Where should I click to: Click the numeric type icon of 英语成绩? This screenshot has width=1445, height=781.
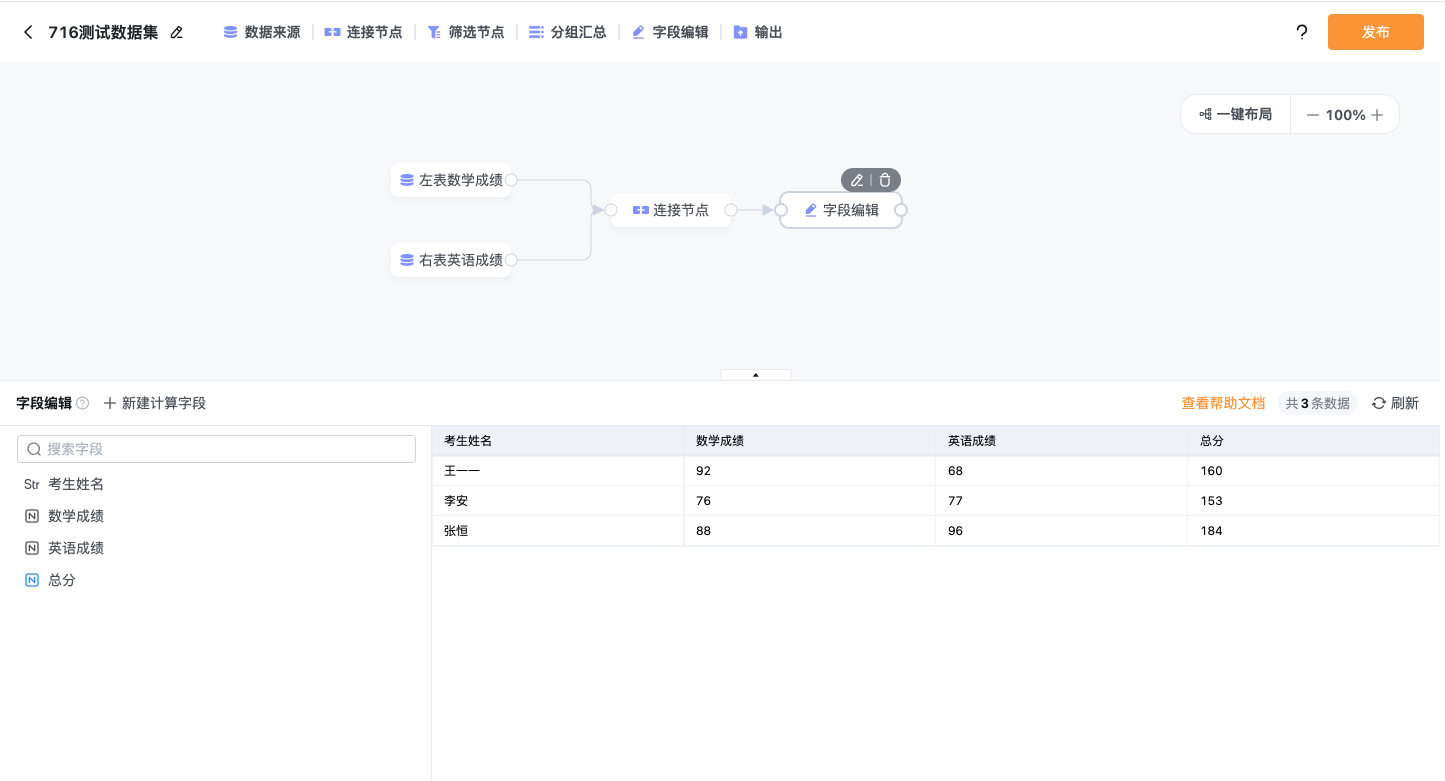(32, 548)
